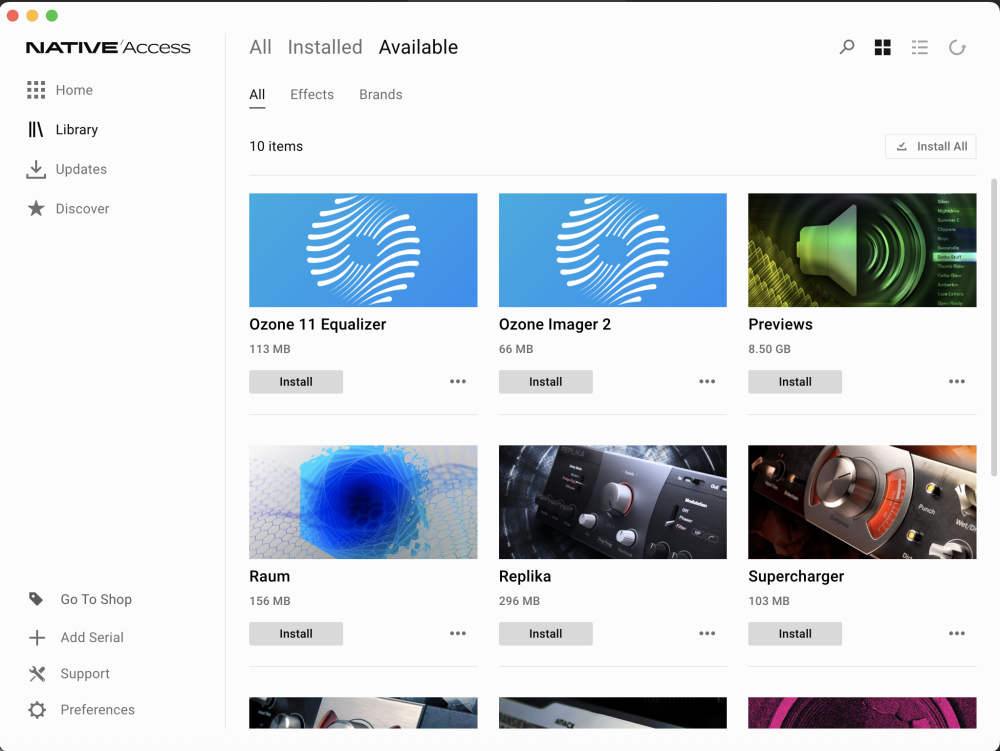Open more options for Ozone 11 Equalizer
1000x751 pixels.
[x=458, y=381]
